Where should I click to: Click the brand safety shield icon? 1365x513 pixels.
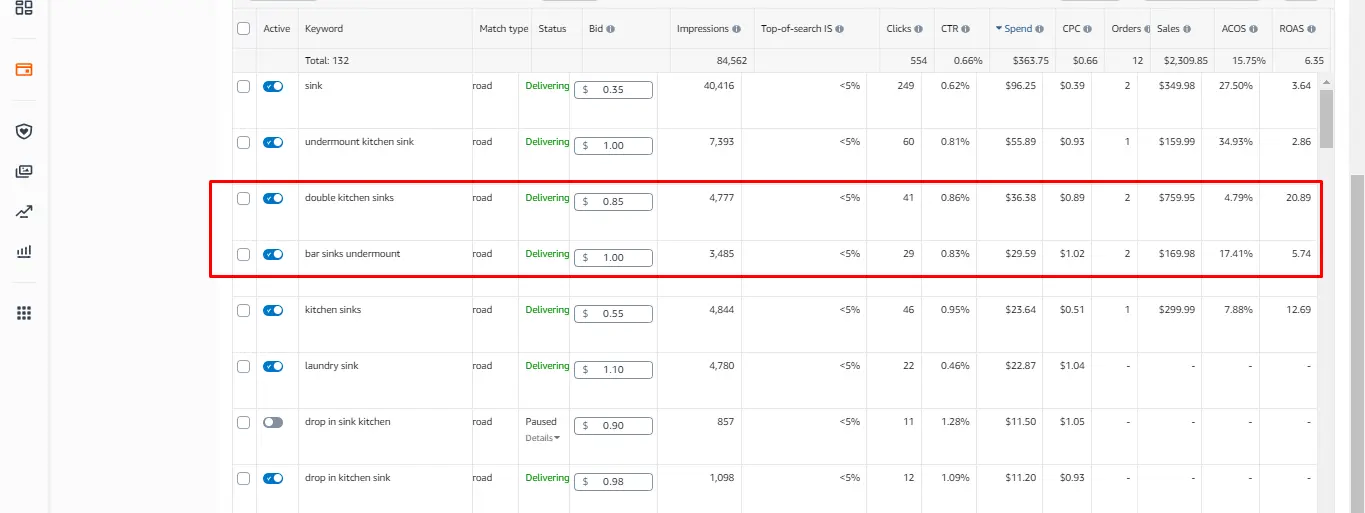click(x=24, y=131)
